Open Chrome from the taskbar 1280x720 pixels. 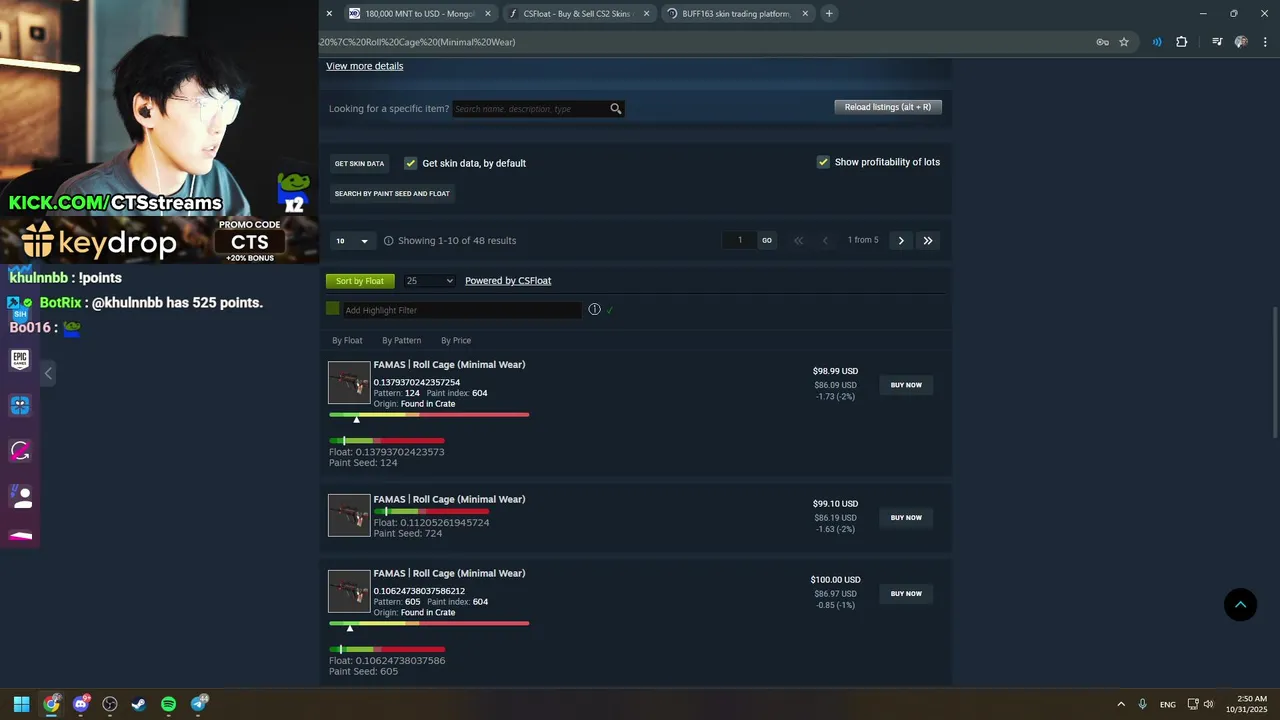pyautogui.click(x=51, y=704)
